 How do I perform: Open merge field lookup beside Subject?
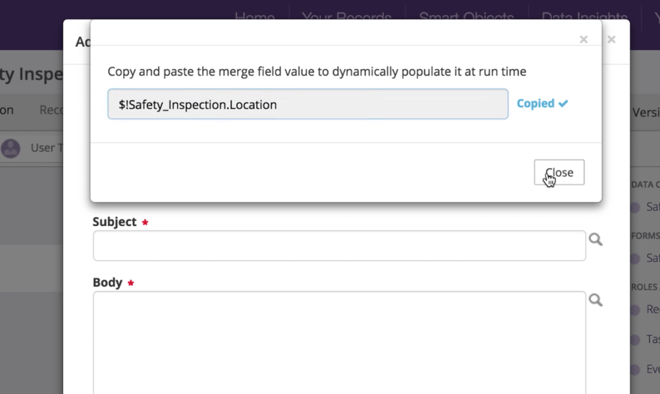[x=596, y=240]
